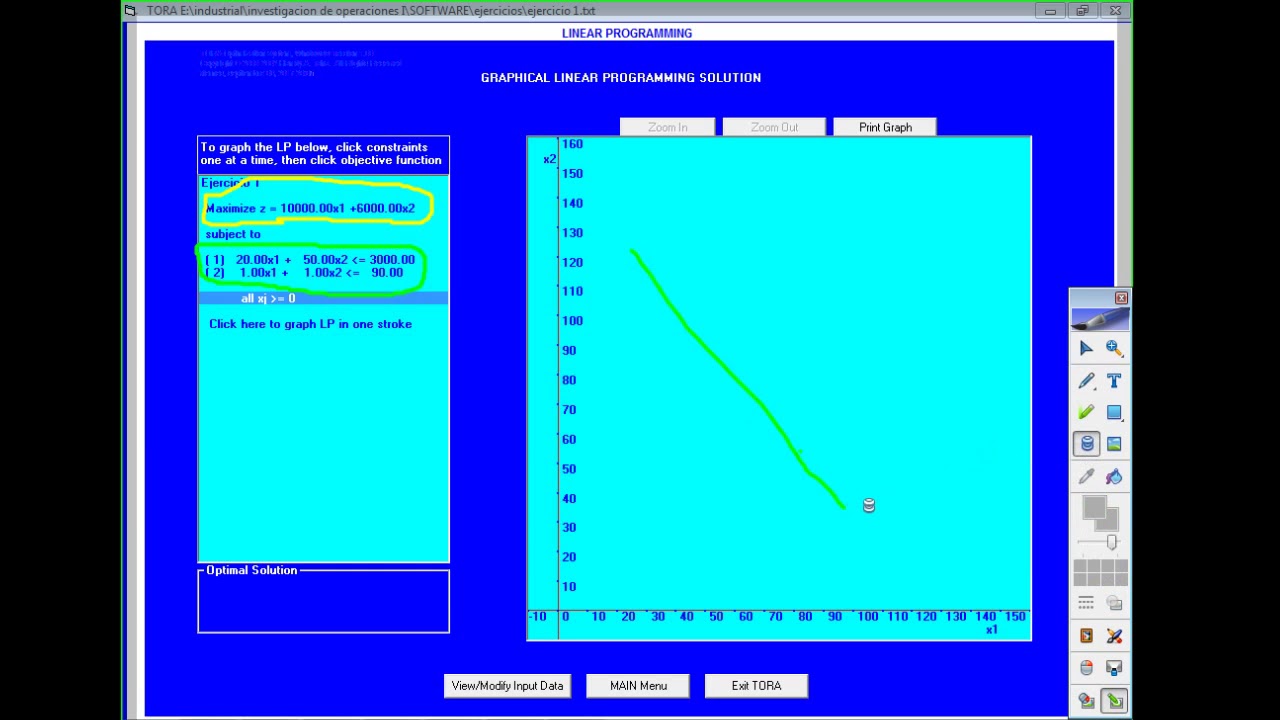Click constraint (1) 20.00x1 + 50.00x2 <= 3000.00
Image resolution: width=1280 pixels, height=720 pixels.
tap(310, 259)
